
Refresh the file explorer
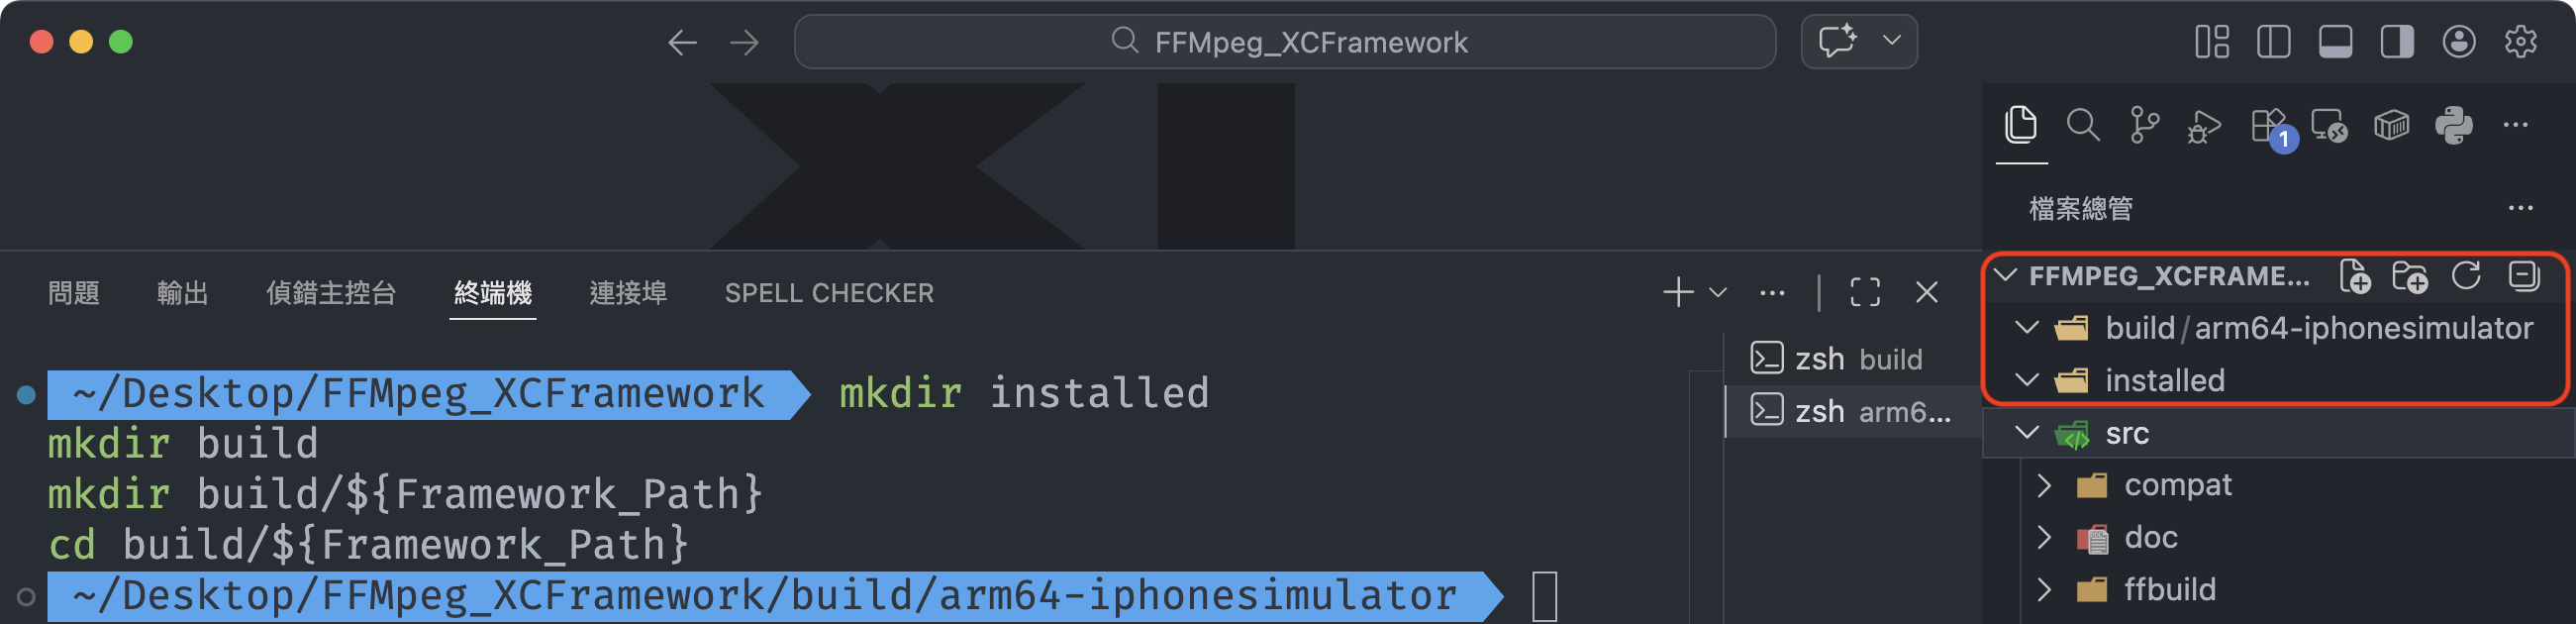click(2466, 276)
